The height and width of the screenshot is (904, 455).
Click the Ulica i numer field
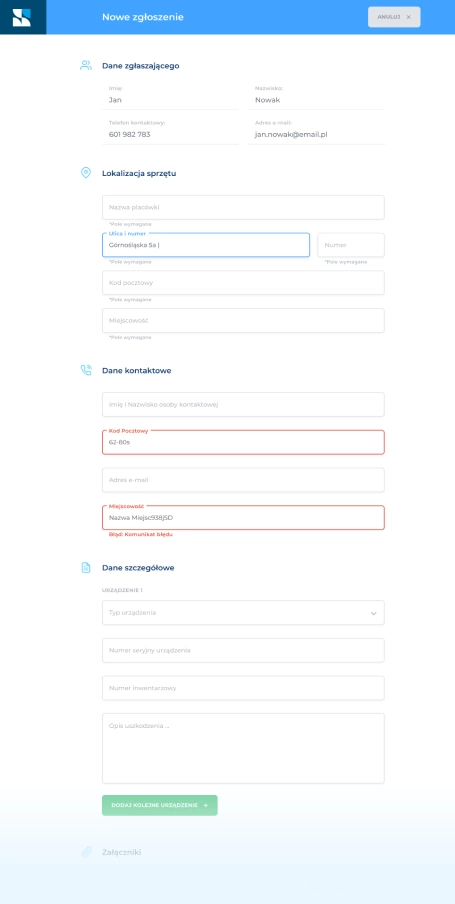tap(206, 245)
